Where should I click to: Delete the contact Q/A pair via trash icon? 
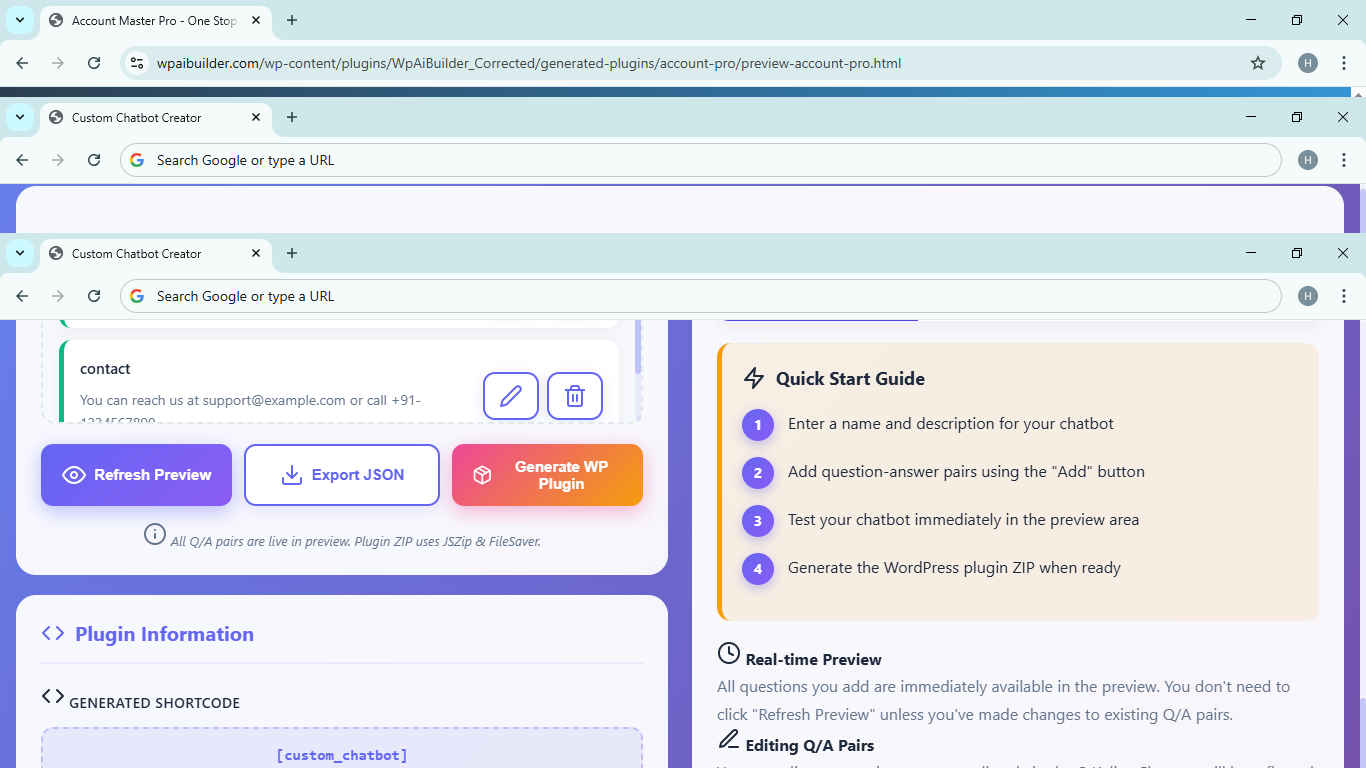tap(574, 396)
